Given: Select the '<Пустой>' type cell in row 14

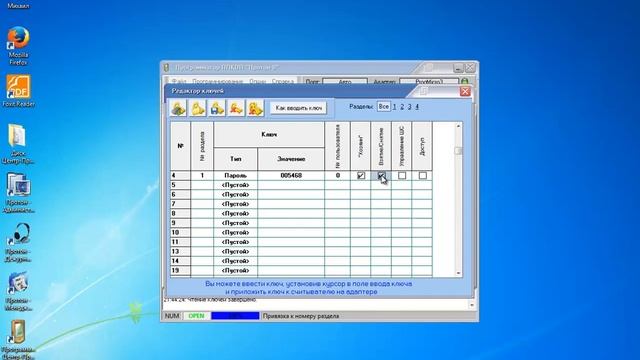Looking at the screenshot, I should pos(236,261).
